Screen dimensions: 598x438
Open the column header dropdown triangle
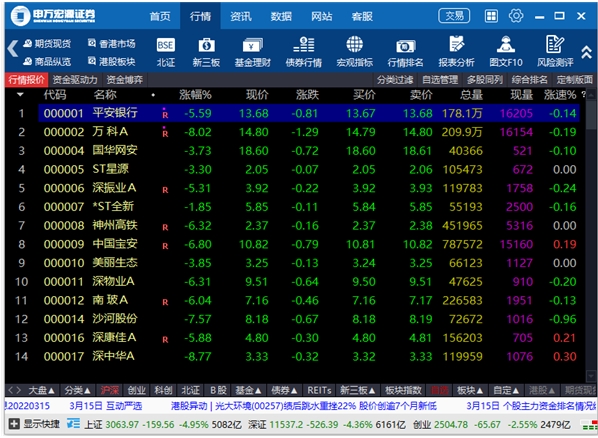tap(20, 94)
